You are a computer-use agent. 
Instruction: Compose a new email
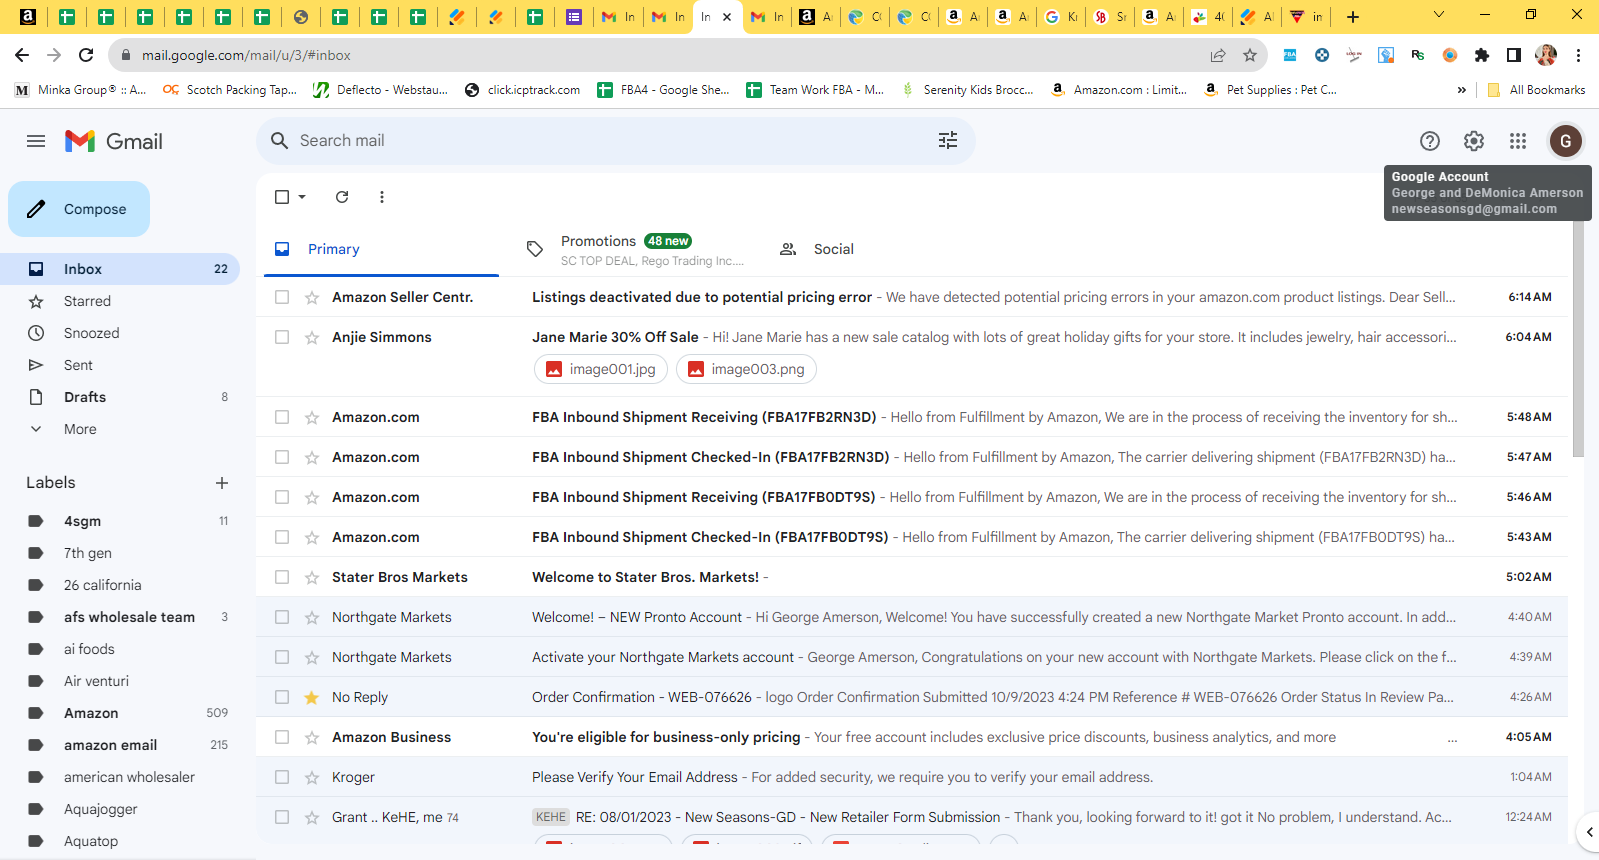point(79,209)
